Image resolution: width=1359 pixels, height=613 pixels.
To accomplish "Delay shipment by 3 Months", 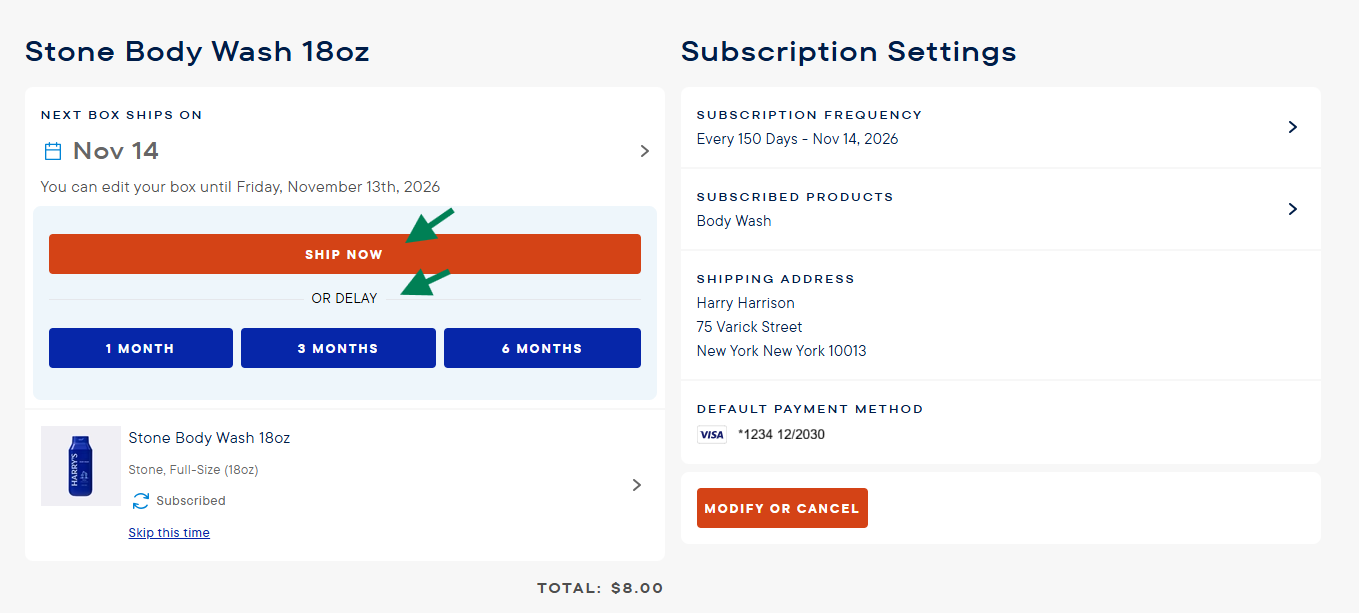I will tap(338, 348).
